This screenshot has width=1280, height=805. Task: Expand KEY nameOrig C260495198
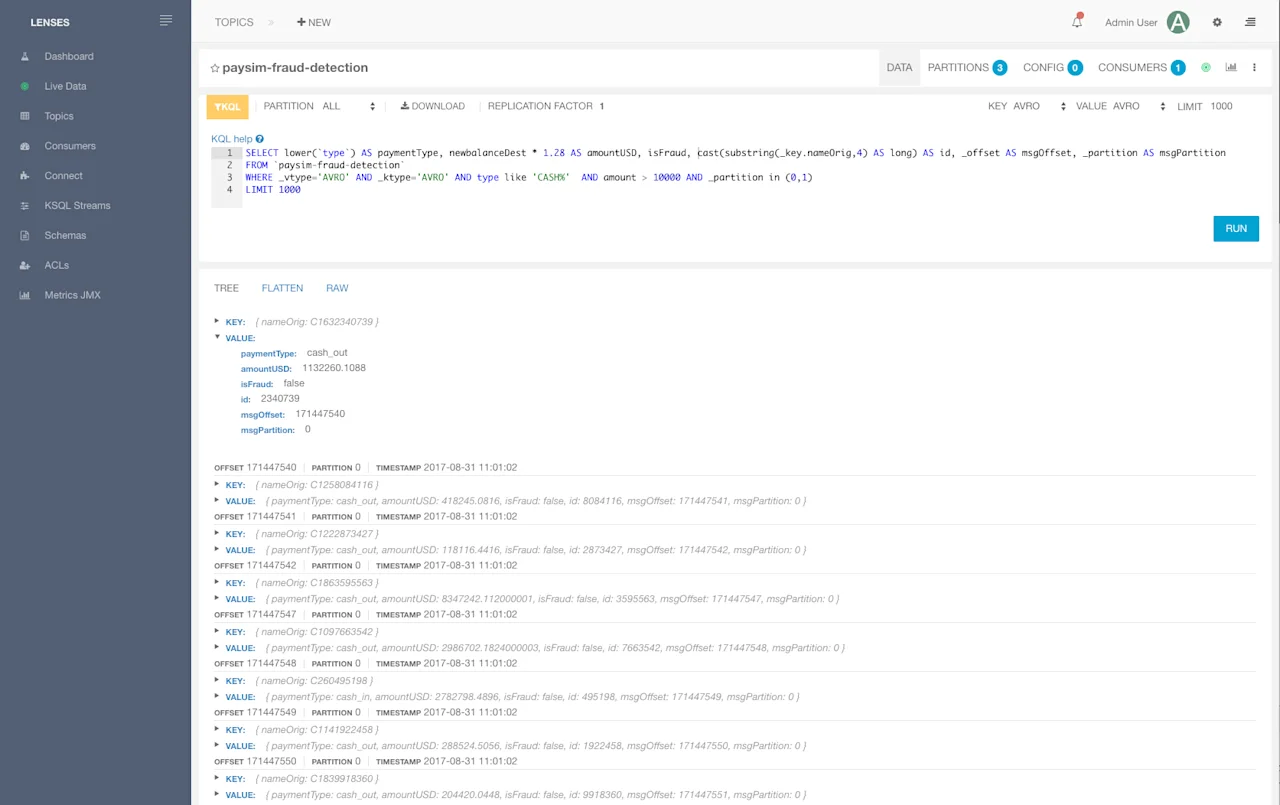pyautogui.click(x=217, y=680)
